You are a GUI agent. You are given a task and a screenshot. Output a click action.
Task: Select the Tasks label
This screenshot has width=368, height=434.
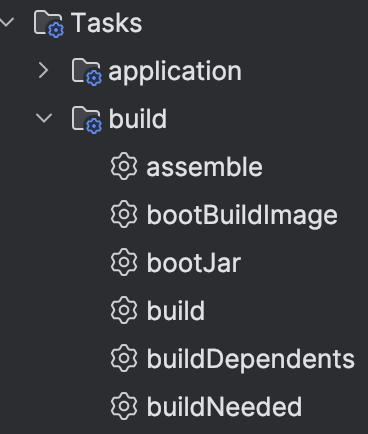pyautogui.click(x=107, y=23)
